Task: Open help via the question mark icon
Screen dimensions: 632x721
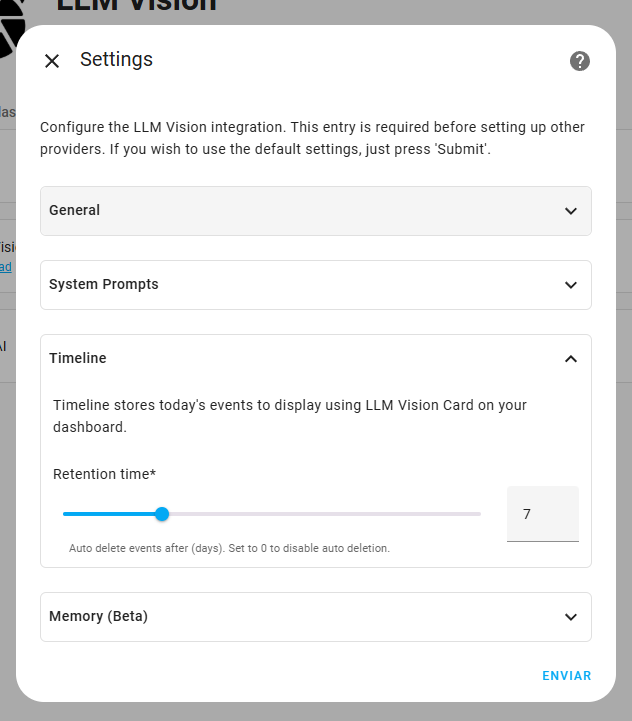Action: pyautogui.click(x=580, y=61)
